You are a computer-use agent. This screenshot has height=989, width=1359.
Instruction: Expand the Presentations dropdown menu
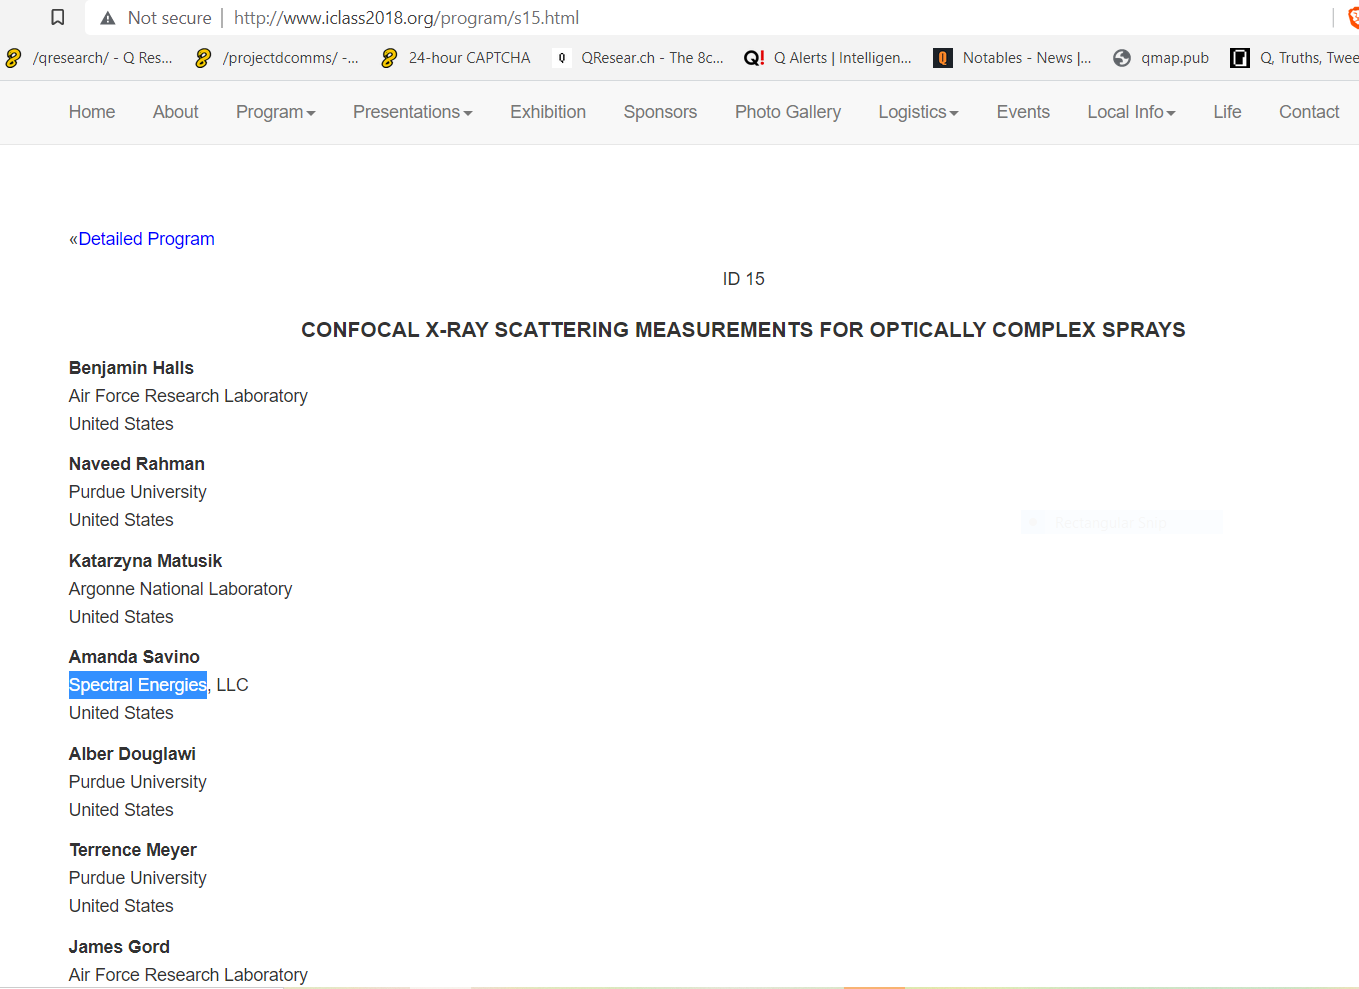tap(413, 112)
